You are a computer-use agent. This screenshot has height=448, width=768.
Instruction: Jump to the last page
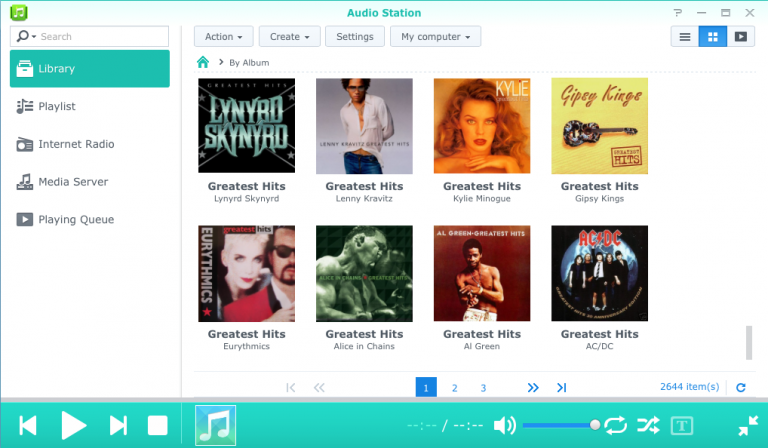[x=561, y=388]
